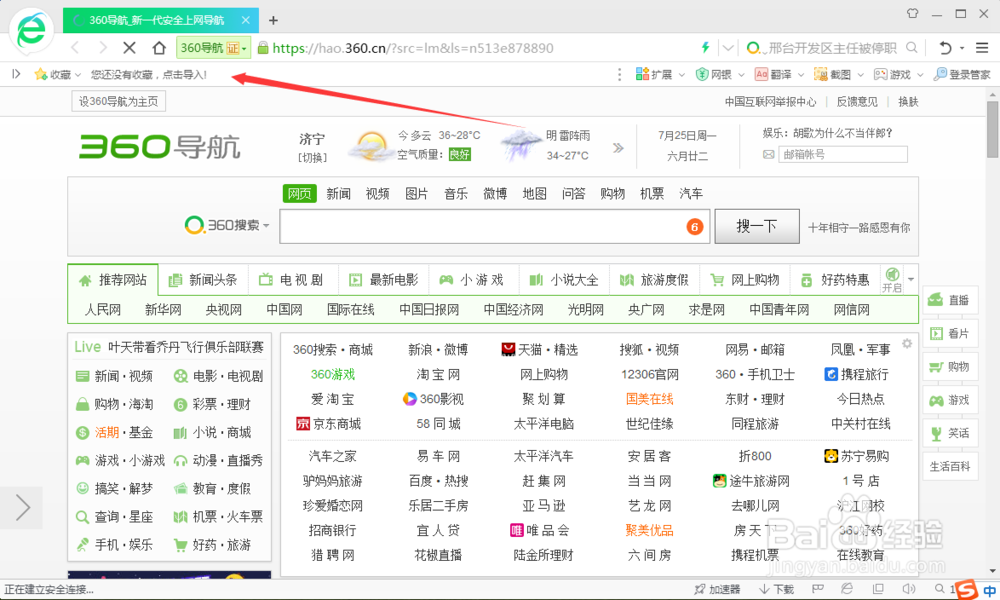Select the 地图 search tab
This screenshot has width=1000, height=600.
(534, 193)
